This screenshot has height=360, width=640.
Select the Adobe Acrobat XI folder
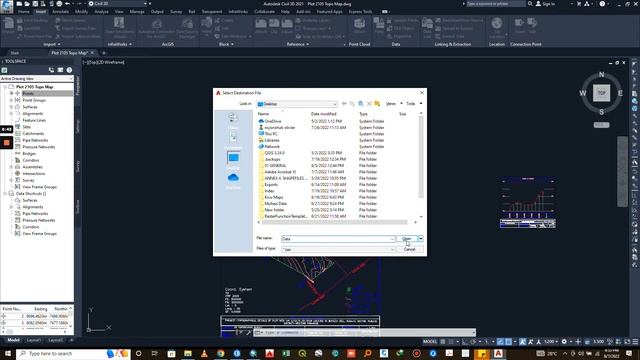(x=280, y=172)
